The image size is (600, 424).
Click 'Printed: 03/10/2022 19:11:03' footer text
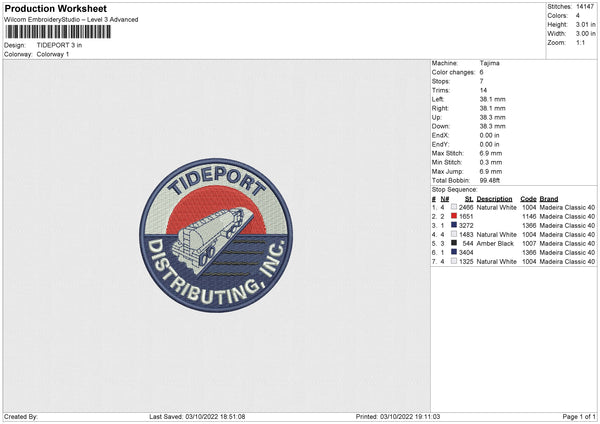point(398,417)
